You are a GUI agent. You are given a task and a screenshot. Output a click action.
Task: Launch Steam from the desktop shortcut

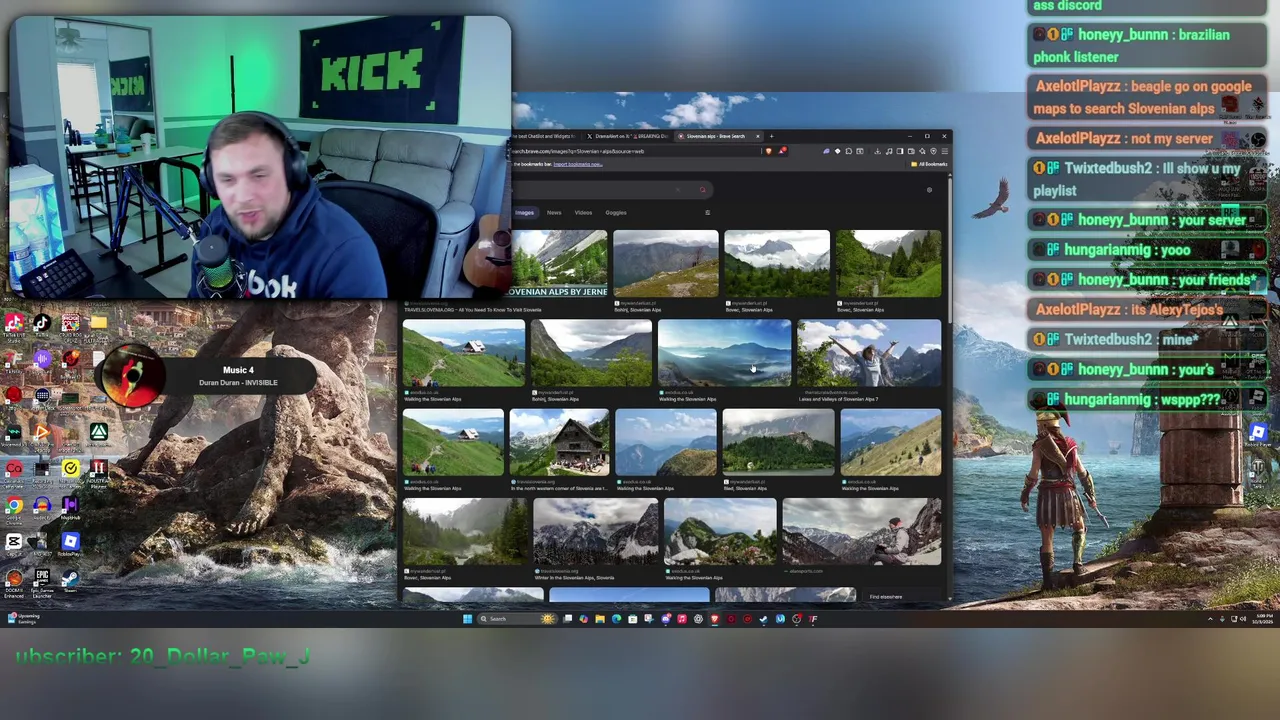70,579
